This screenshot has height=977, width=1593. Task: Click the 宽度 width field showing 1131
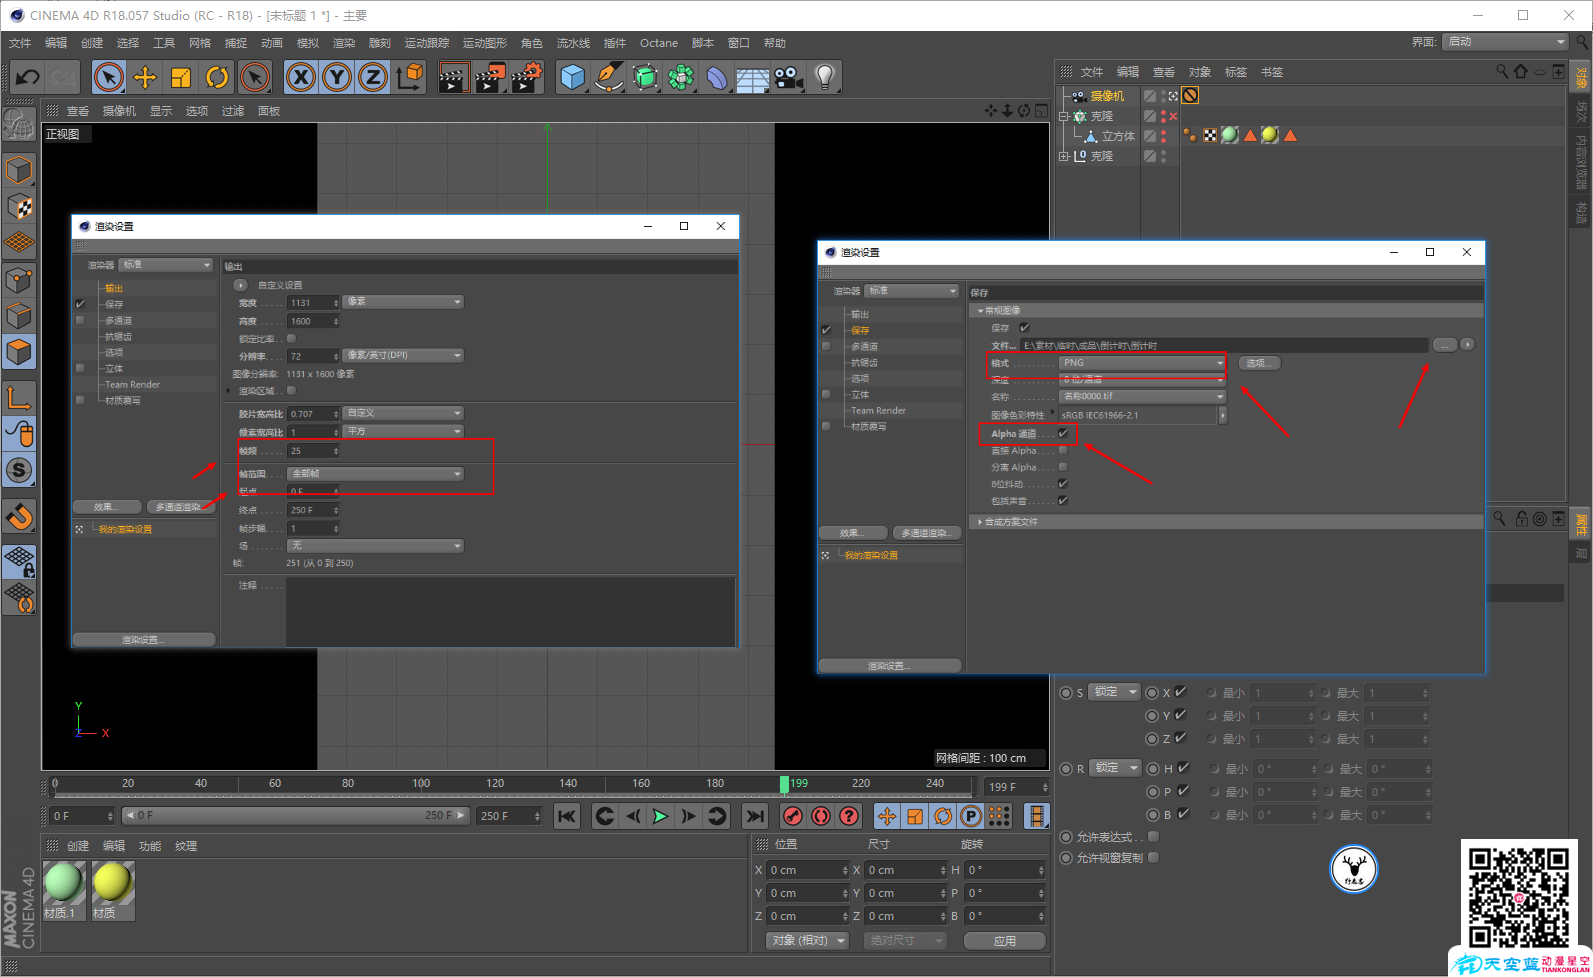coord(313,302)
